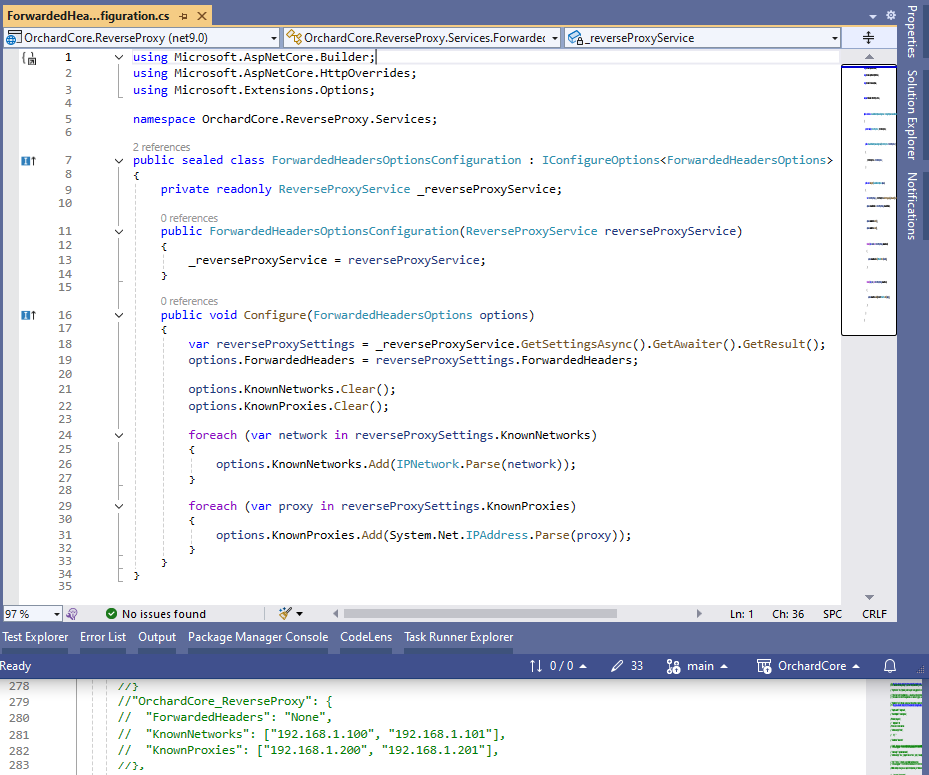Click the horizontal scrollbar right arrow
The width and height of the screenshot is (929, 775).
pos(699,614)
